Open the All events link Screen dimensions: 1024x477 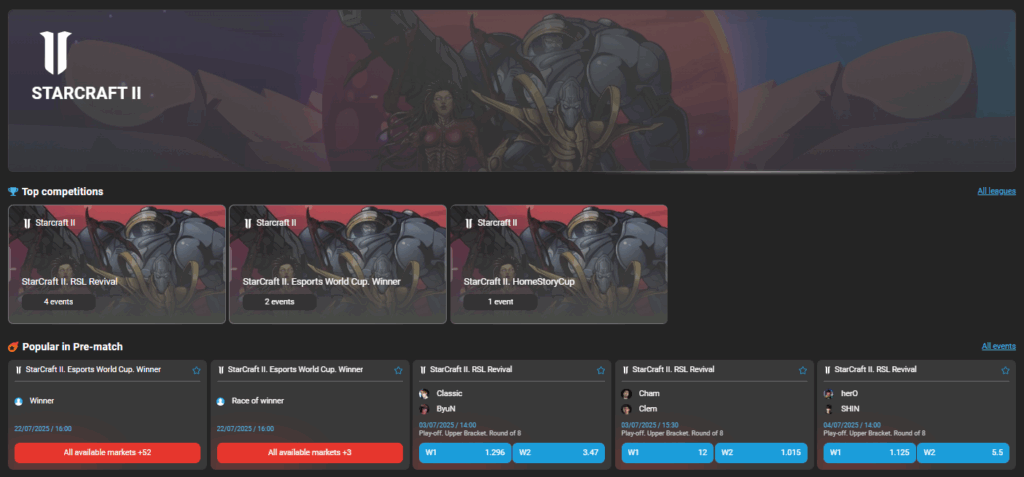pyautogui.click(x=999, y=346)
